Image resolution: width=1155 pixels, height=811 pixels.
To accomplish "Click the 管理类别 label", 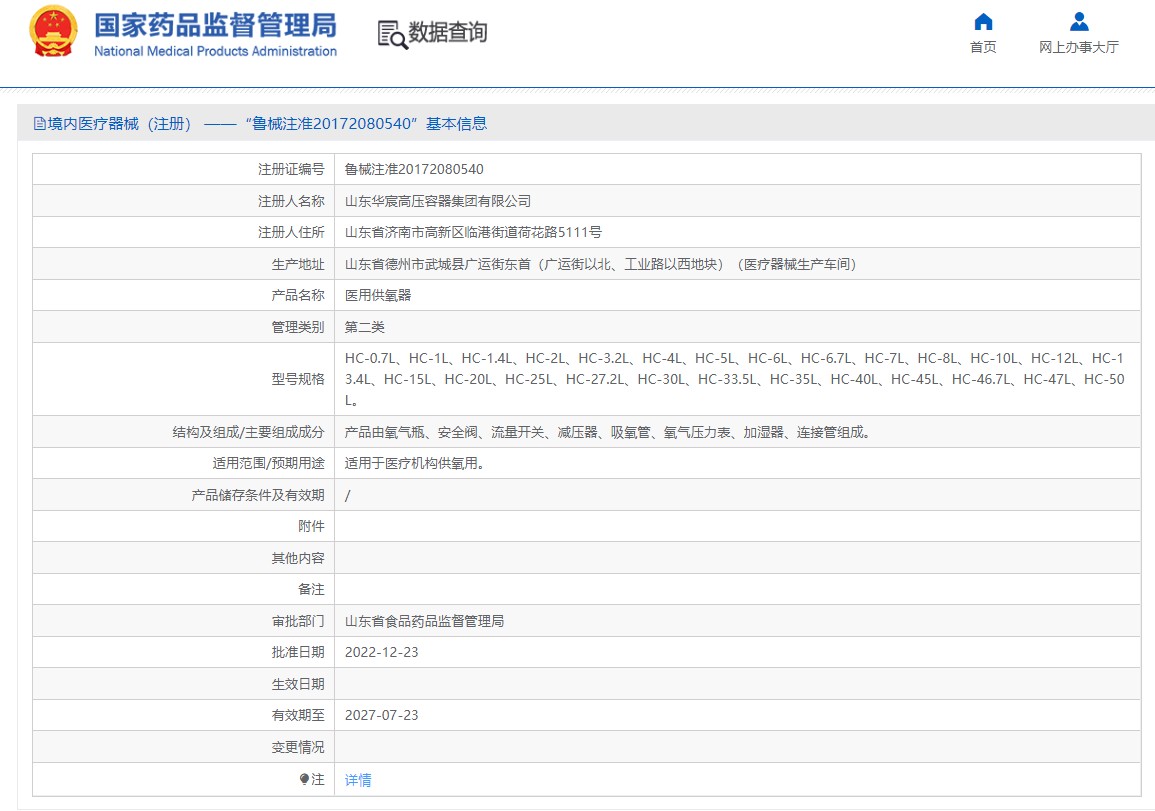I will (x=298, y=327).
